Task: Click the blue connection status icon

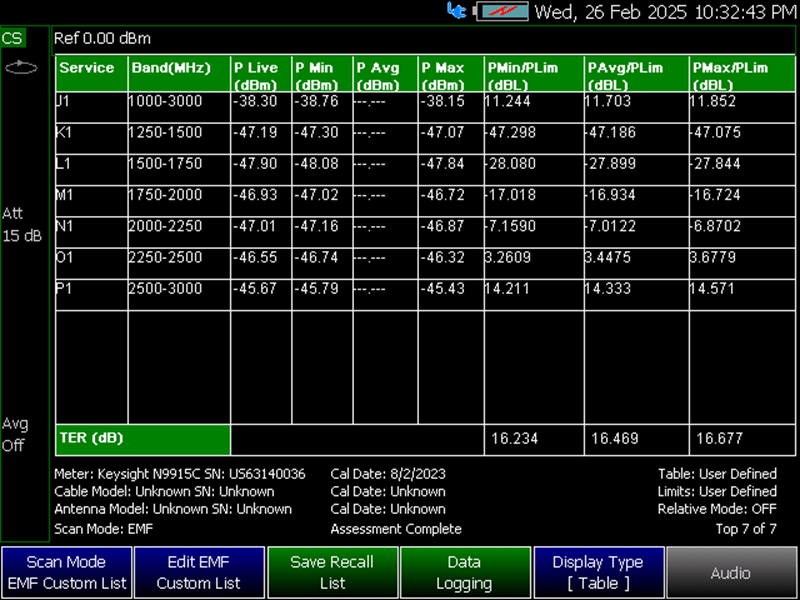Action: pyautogui.click(x=456, y=11)
